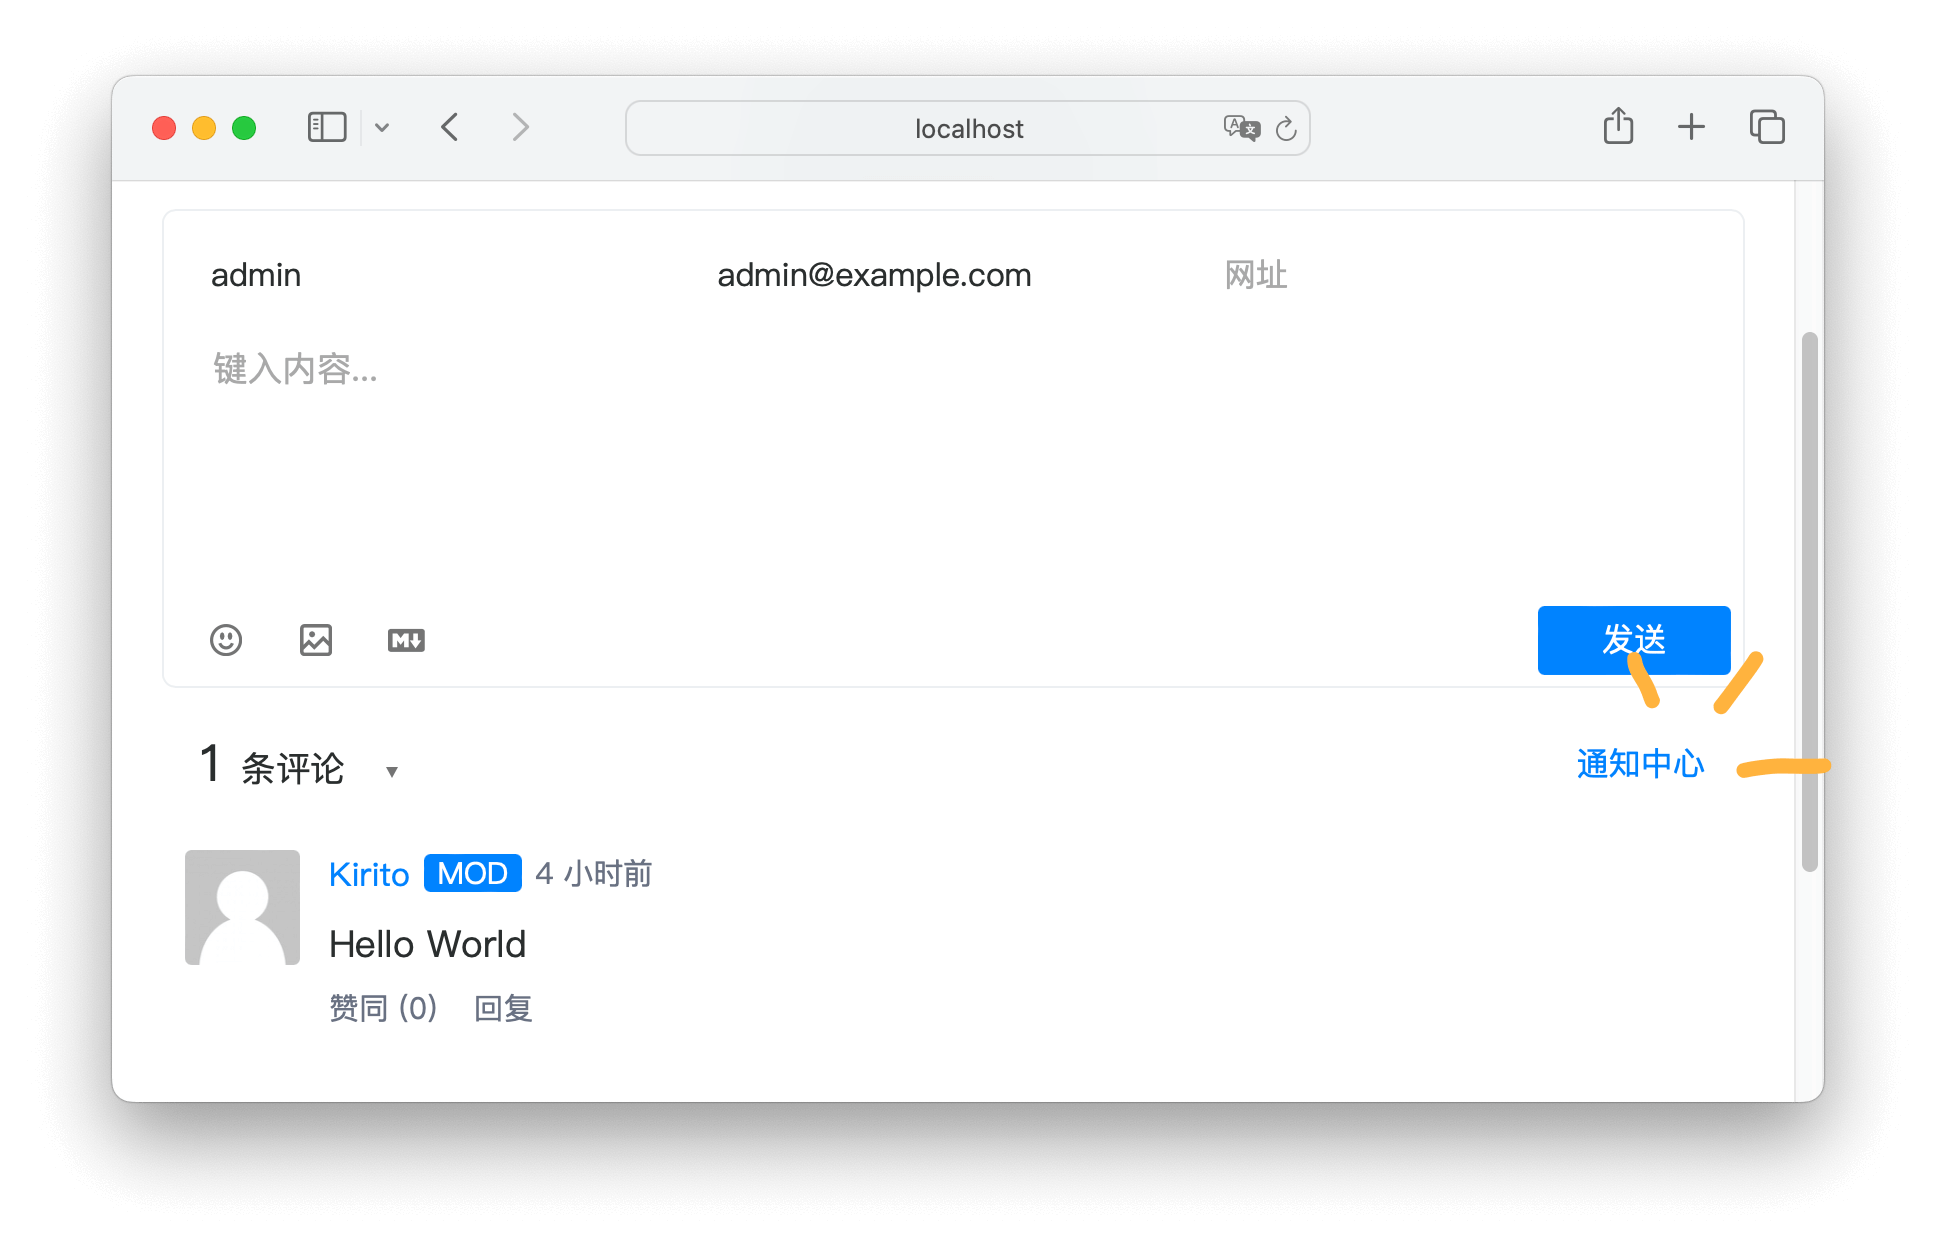This screenshot has height=1250, width=1936.
Task: Click the Safari sidebar toggle icon
Action: pyautogui.click(x=327, y=128)
